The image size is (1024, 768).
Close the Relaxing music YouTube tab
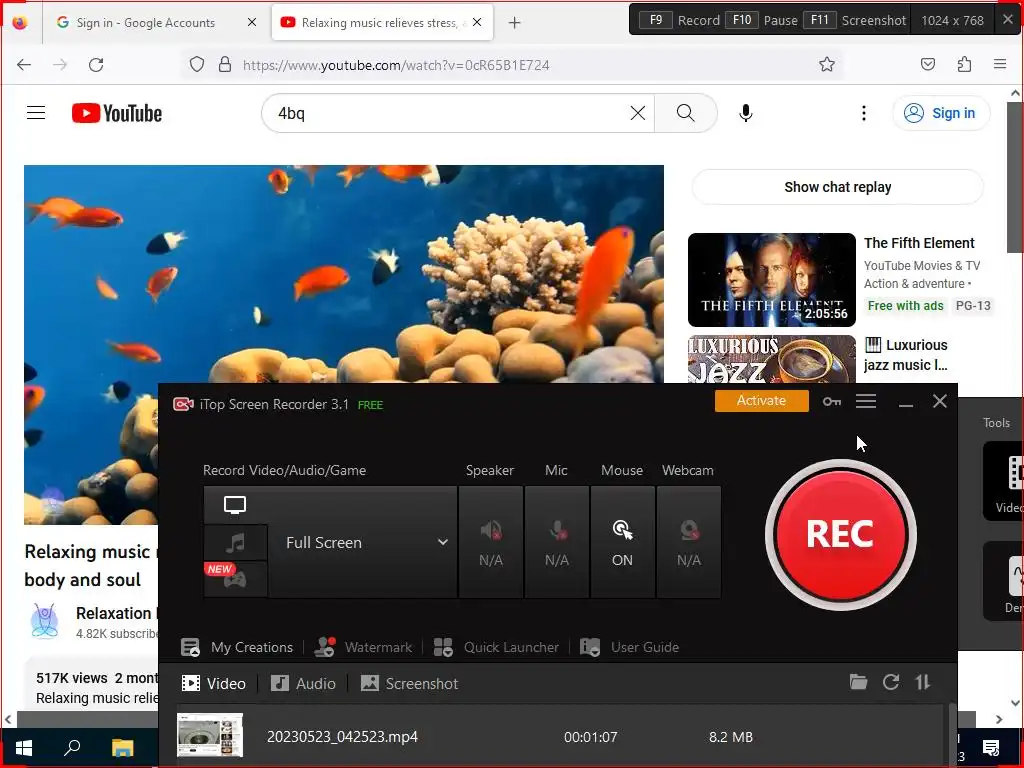tap(477, 22)
